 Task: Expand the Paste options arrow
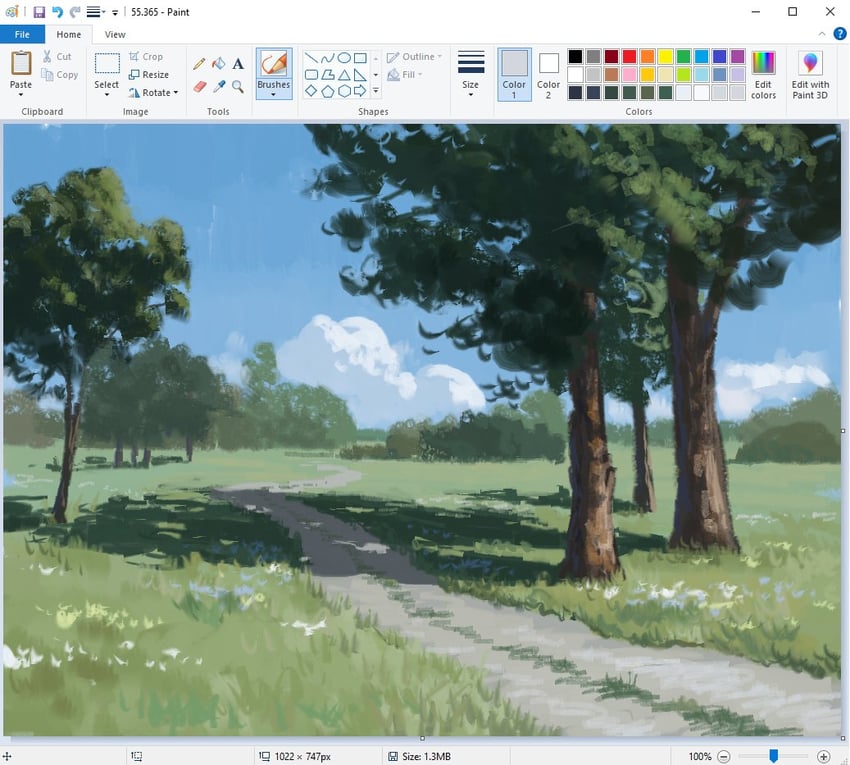(x=21, y=95)
